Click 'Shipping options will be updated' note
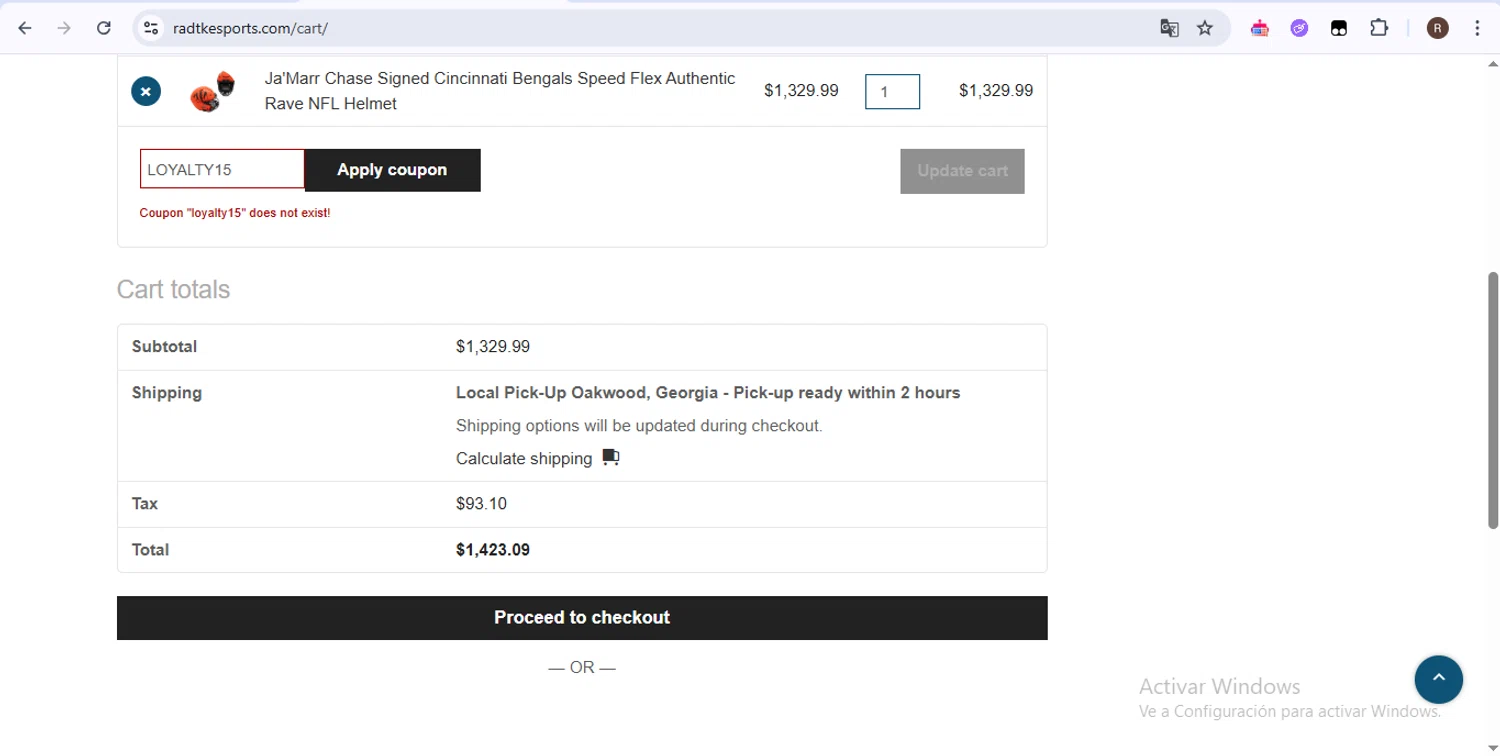This screenshot has width=1500, height=756. [x=639, y=426]
